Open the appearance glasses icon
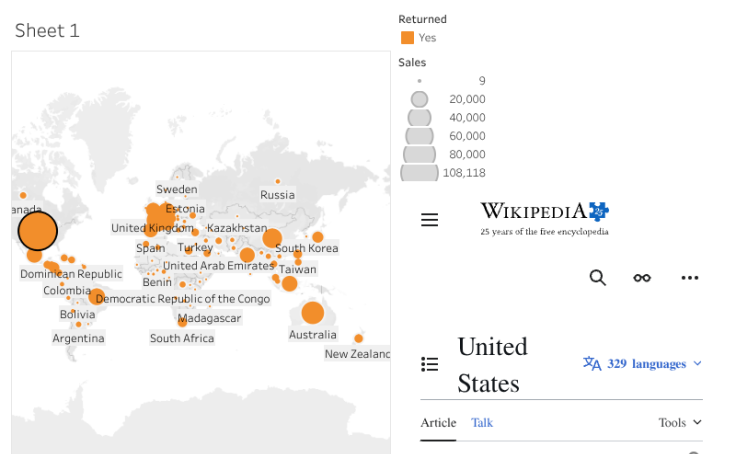 coord(642,278)
